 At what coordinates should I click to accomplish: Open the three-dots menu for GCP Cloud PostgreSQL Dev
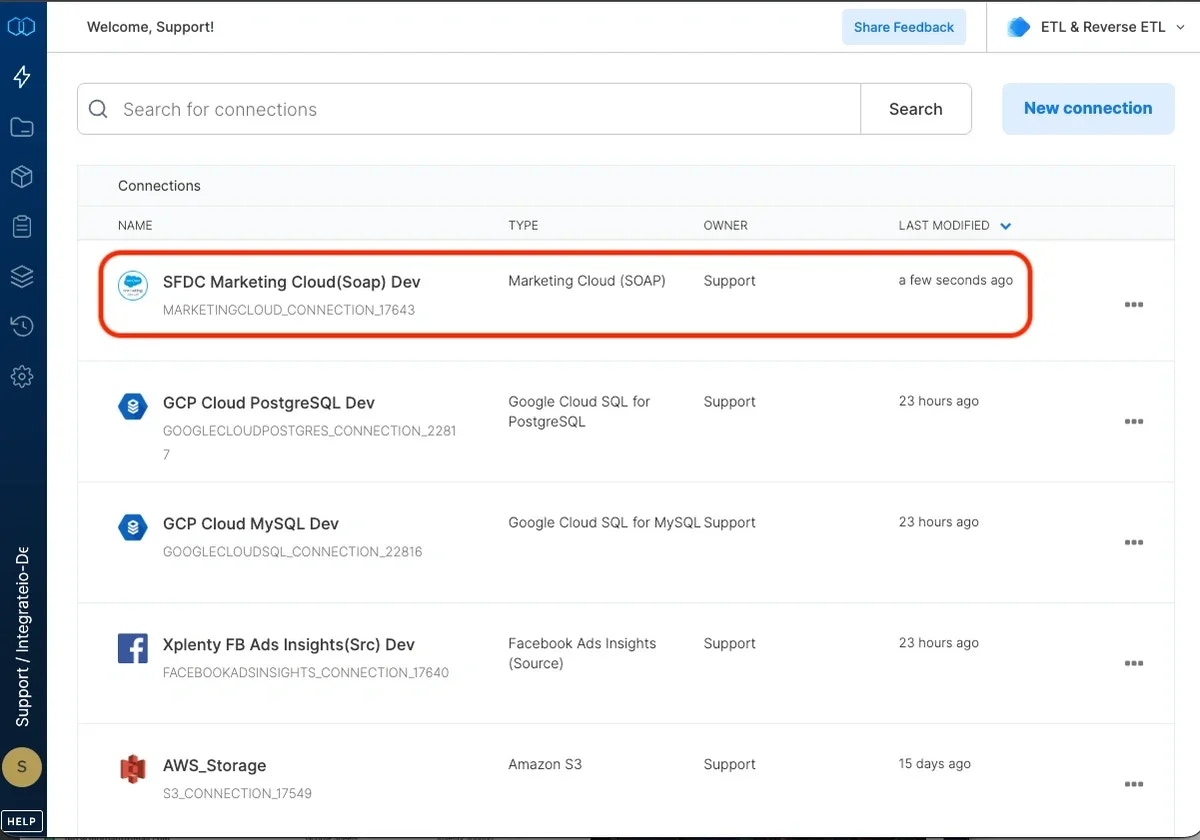tap(1133, 422)
